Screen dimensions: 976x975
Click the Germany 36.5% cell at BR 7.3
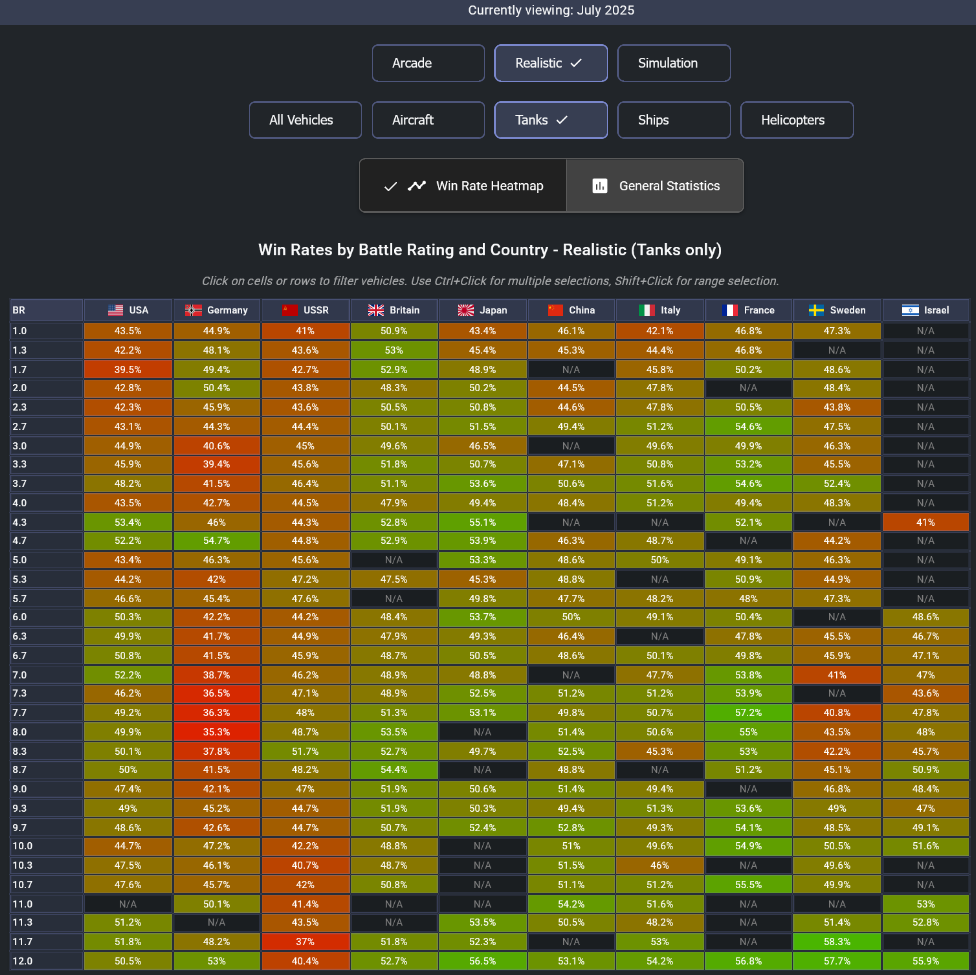217,693
